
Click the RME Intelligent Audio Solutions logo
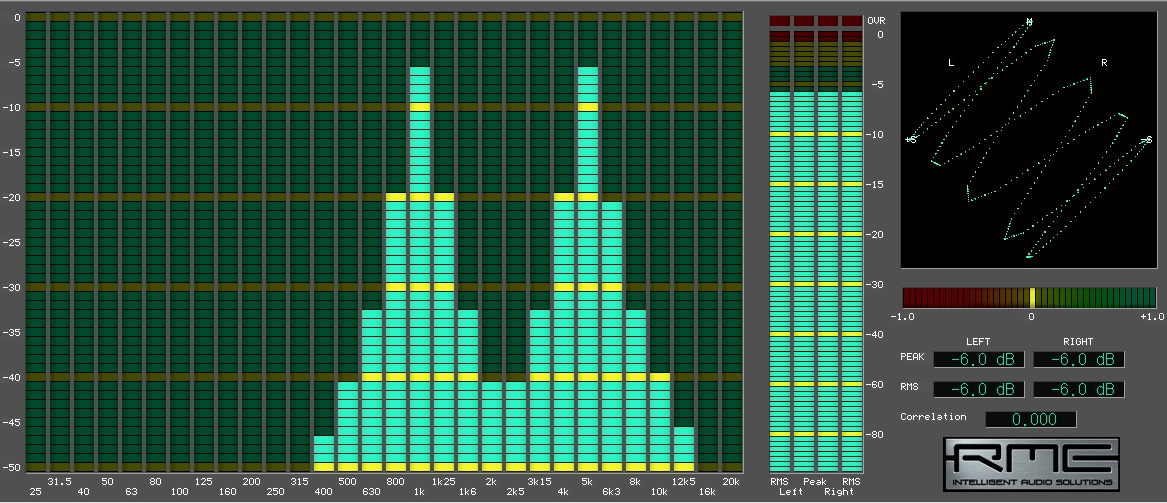click(1032, 464)
